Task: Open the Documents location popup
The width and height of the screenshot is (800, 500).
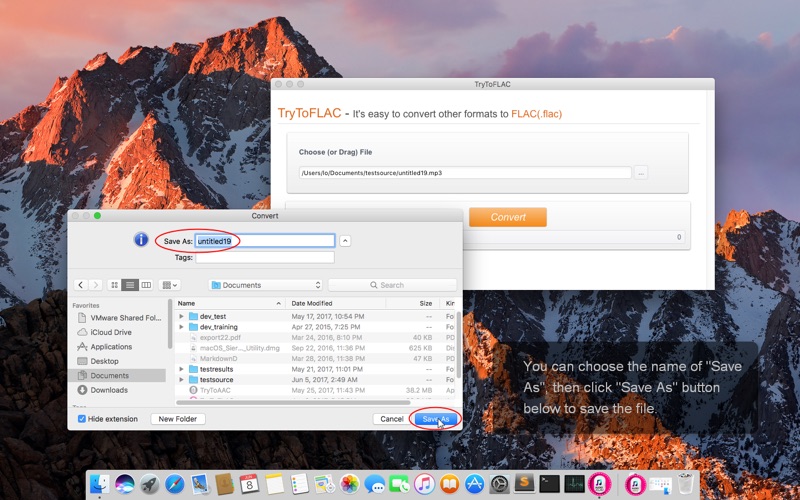Action: point(266,285)
